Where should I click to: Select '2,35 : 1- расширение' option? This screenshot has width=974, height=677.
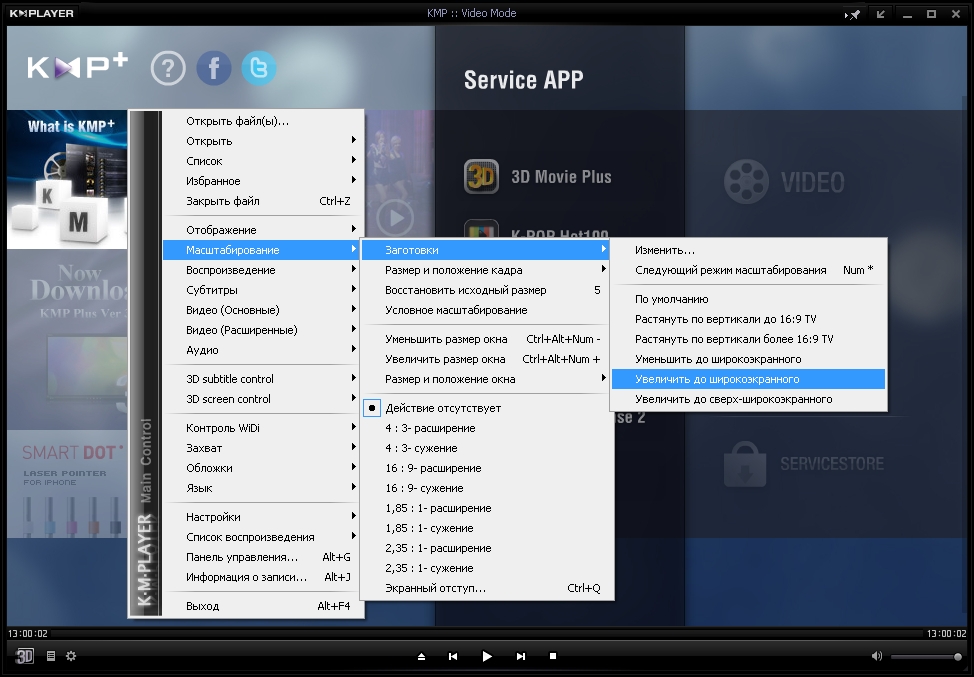487,548
